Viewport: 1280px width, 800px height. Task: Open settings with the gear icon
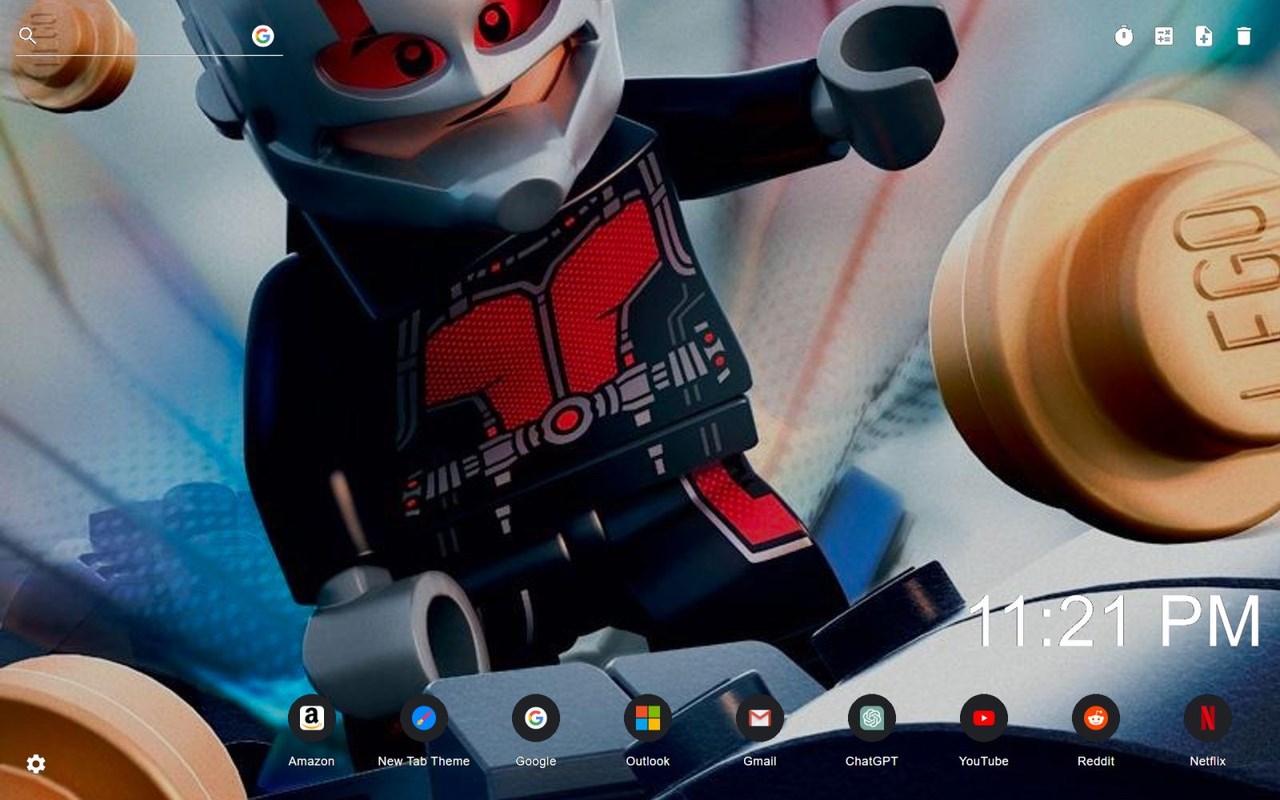36,764
